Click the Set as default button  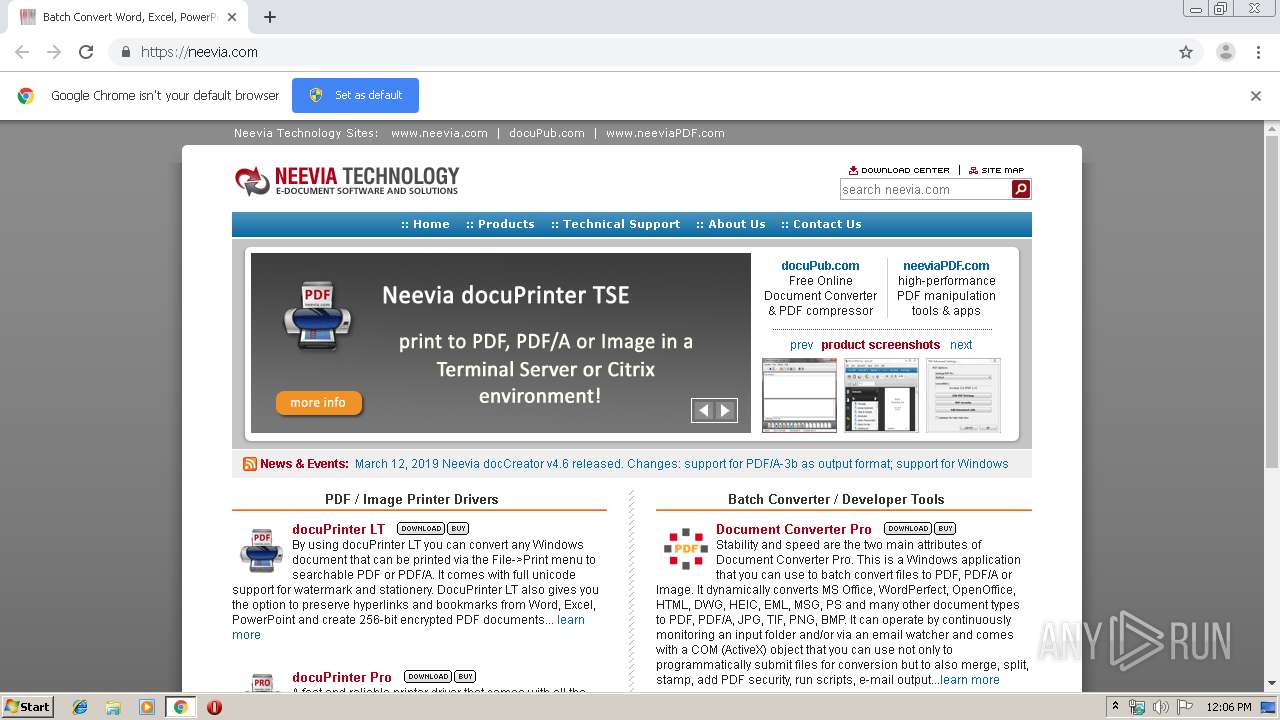coord(355,95)
